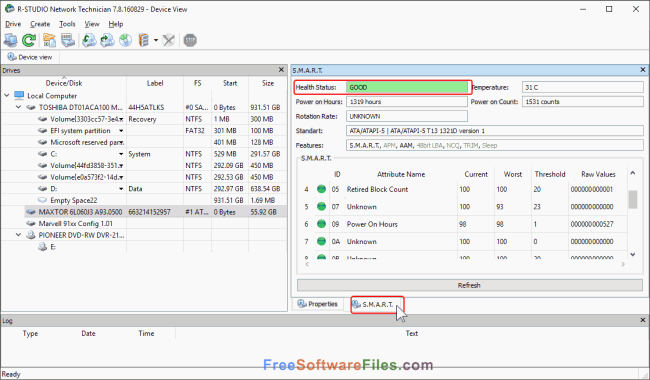Click the Empty Space22 disk icon
This screenshot has height=380, width=650.
(42, 200)
